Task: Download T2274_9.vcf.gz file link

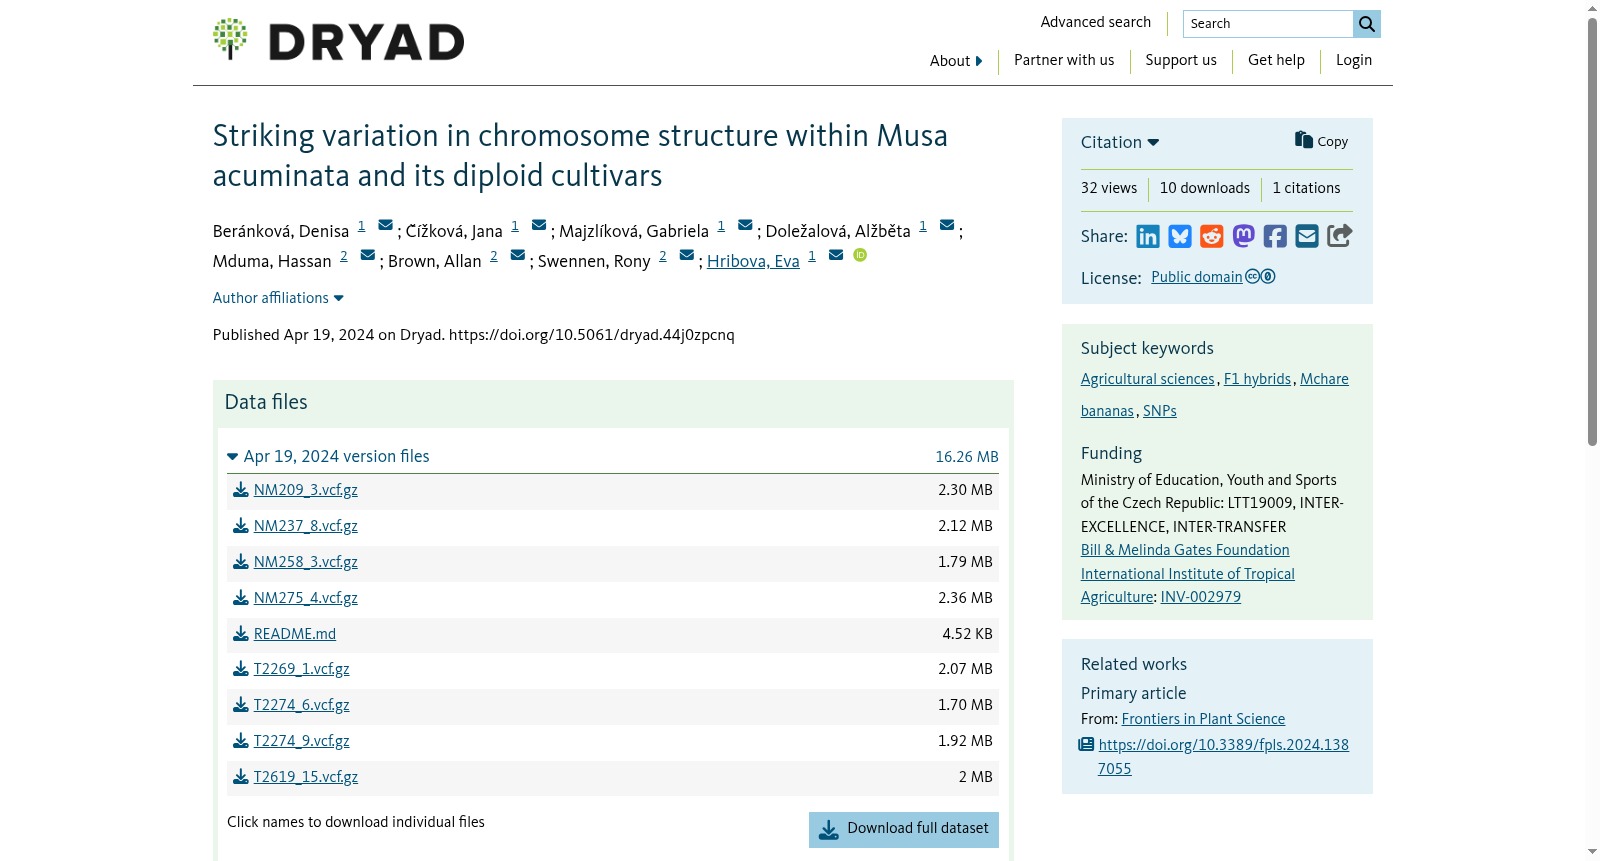Action: click(x=302, y=741)
